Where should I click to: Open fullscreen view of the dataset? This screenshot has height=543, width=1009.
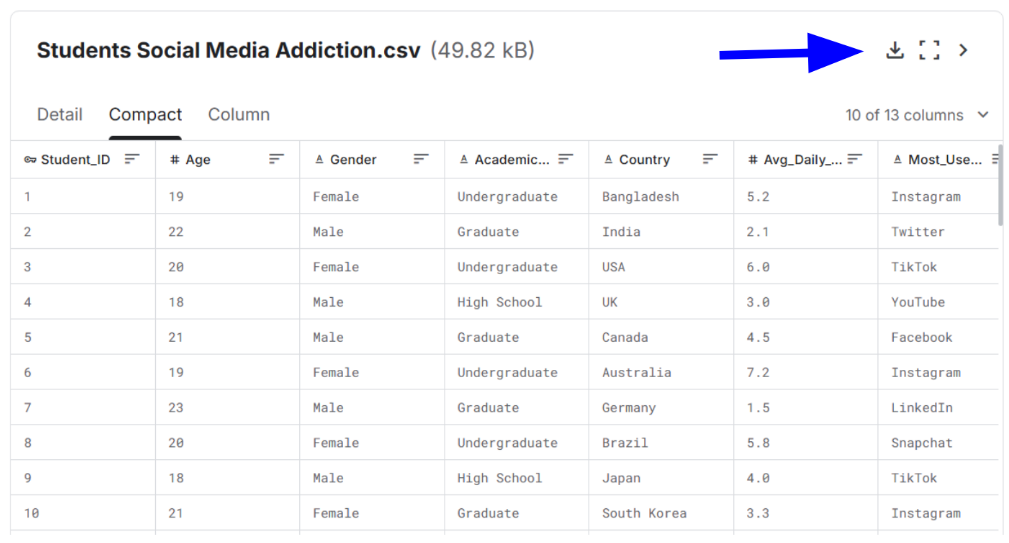coord(929,50)
